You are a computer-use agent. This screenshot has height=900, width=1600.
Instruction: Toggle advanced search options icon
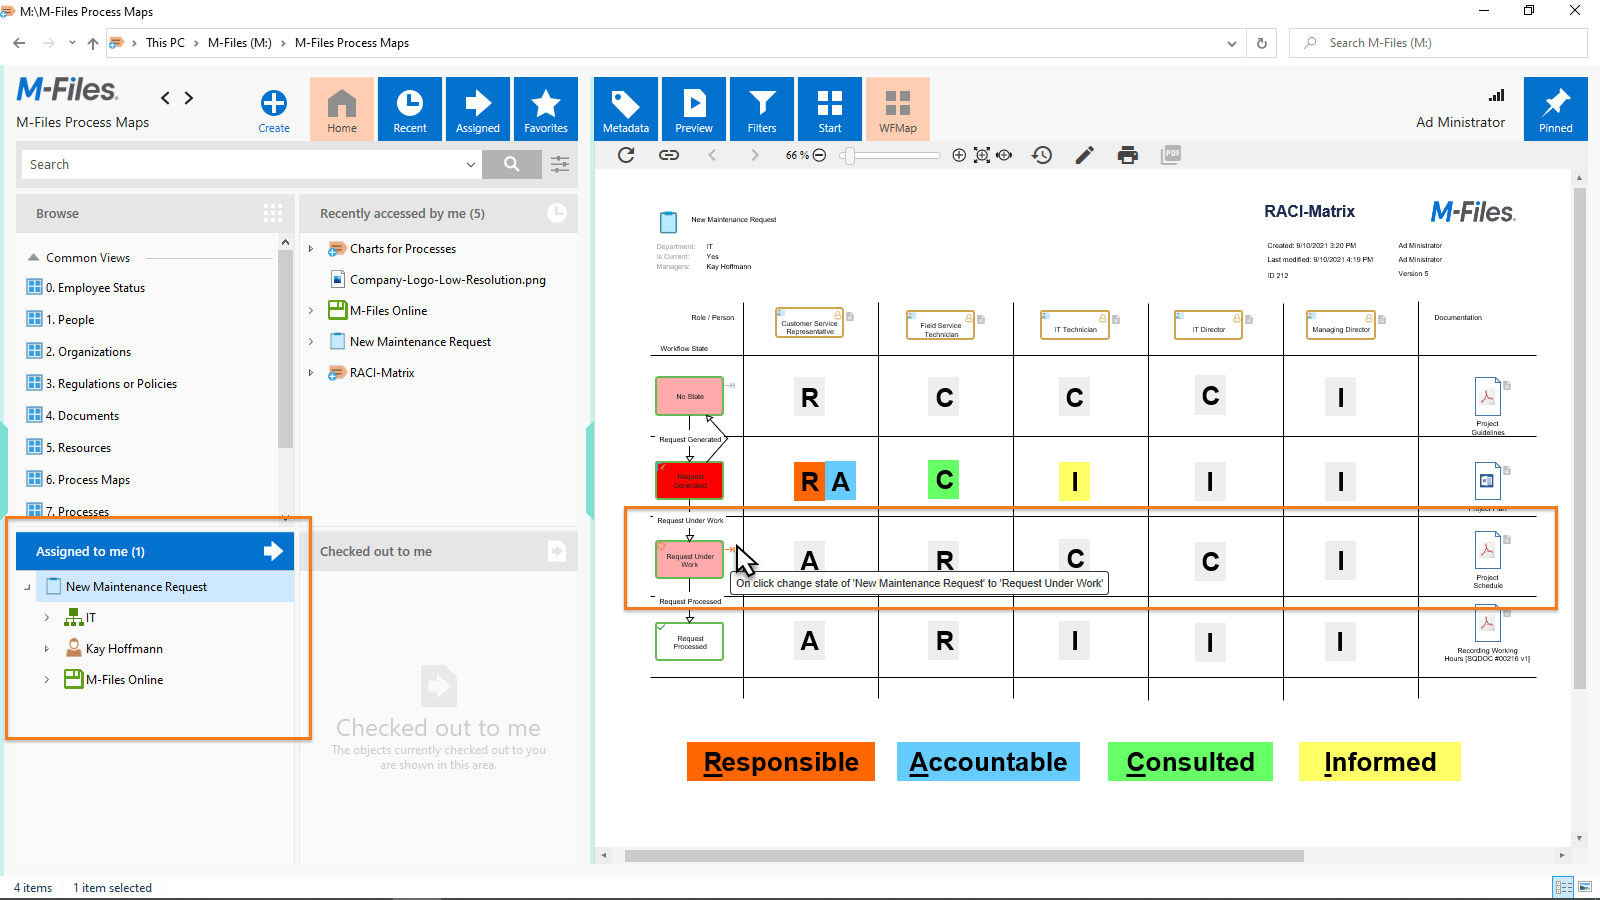pyautogui.click(x=560, y=164)
